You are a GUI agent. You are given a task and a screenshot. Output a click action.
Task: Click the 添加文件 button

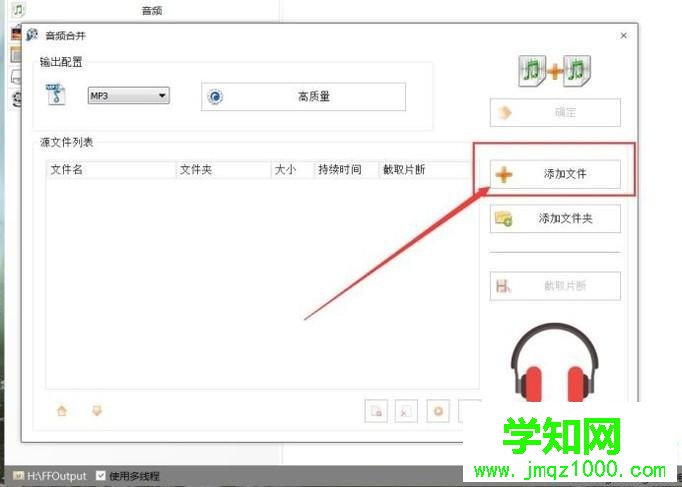pyautogui.click(x=555, y=174)
